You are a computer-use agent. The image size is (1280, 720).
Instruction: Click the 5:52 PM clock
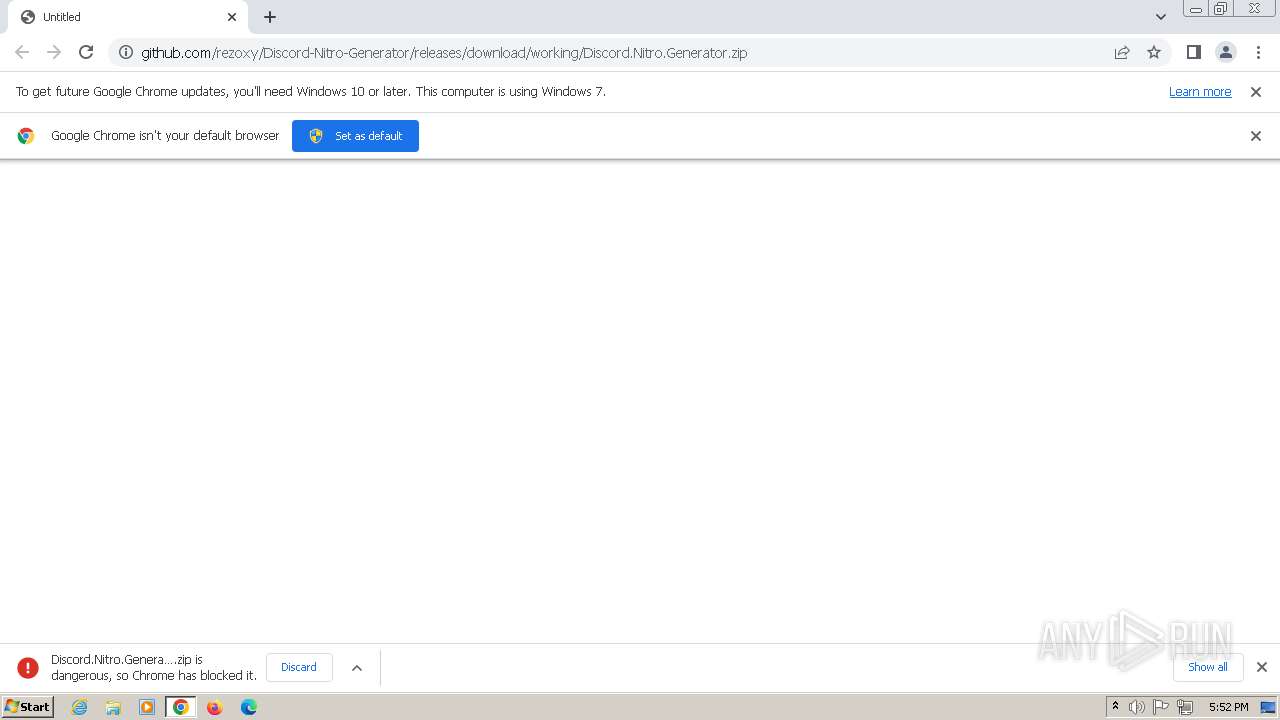click(x=1228, y=707)
